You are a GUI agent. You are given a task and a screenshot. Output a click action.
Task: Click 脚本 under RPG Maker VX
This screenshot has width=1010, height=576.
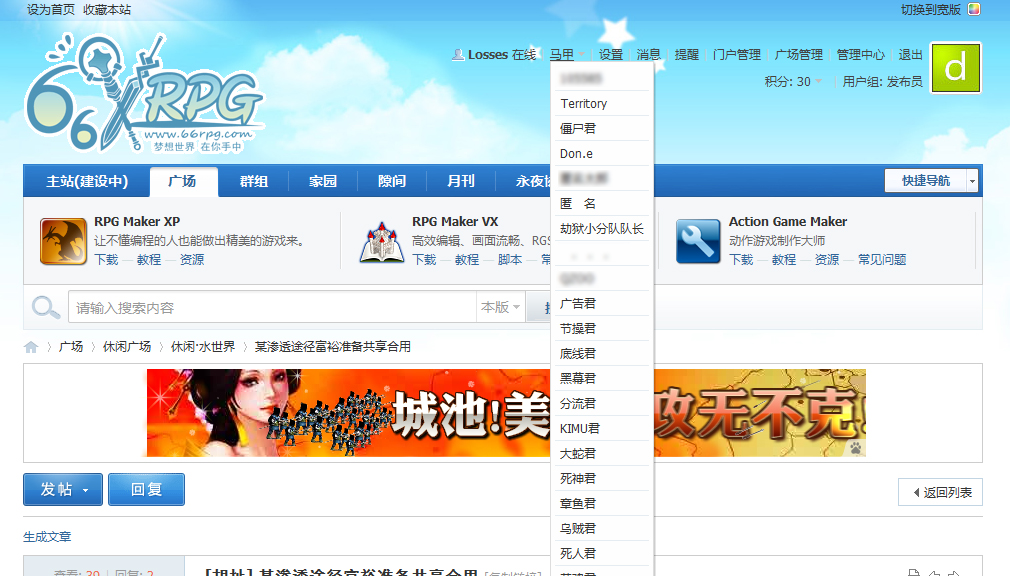(x=510, y=260)
